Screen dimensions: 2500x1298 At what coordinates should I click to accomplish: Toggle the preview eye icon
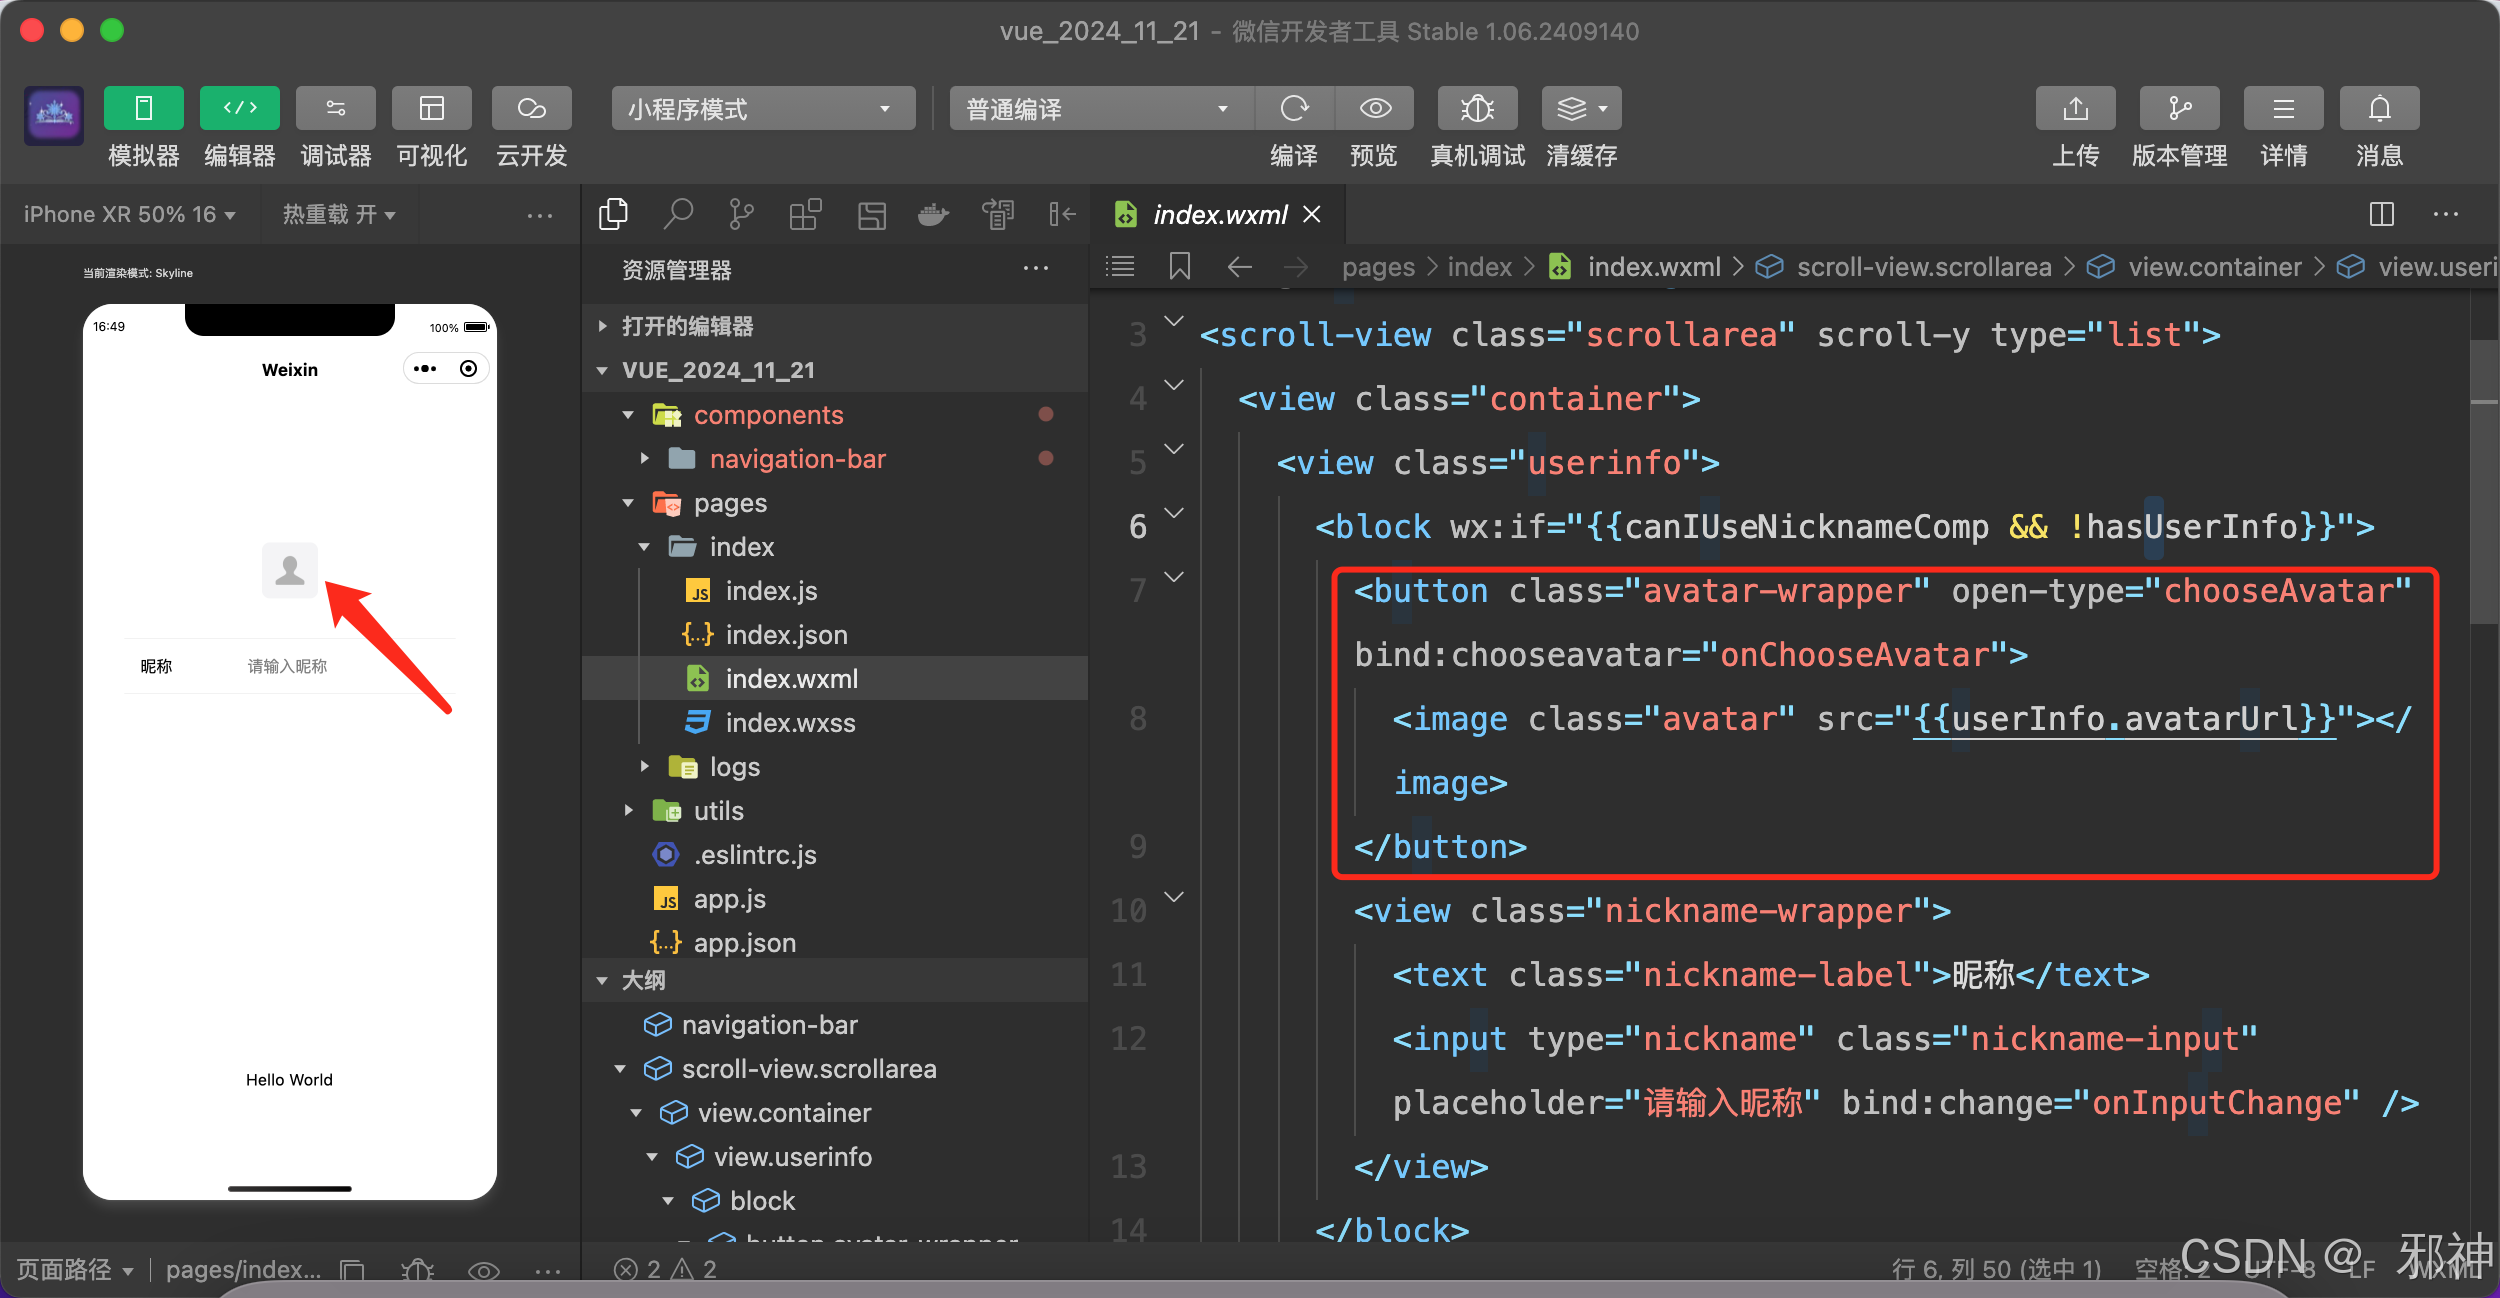[1375, 108]
